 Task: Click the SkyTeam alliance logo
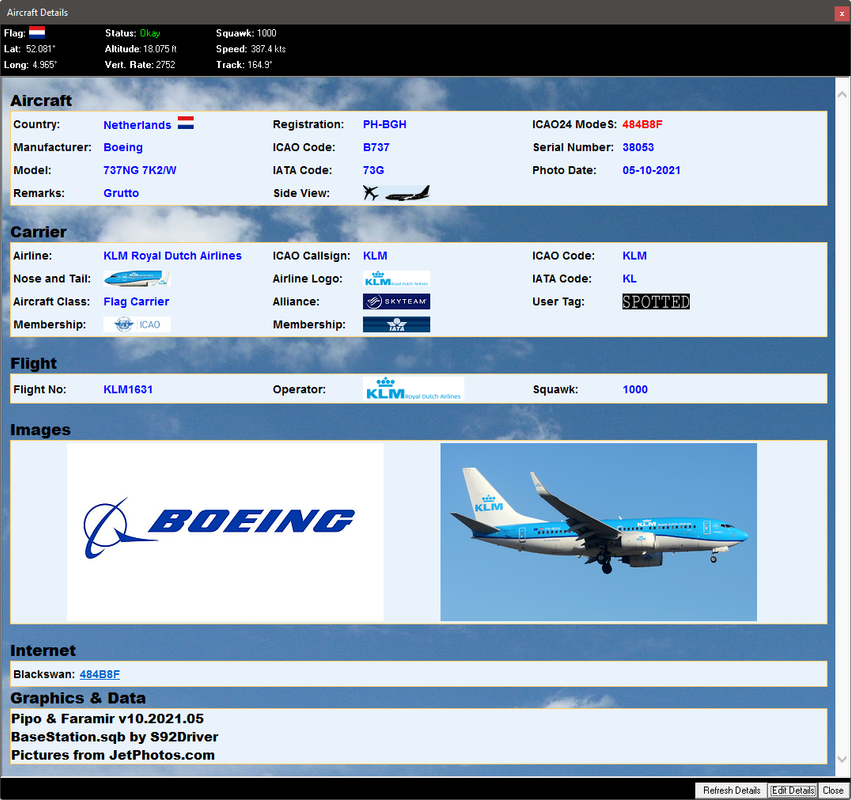pos(396,301)
